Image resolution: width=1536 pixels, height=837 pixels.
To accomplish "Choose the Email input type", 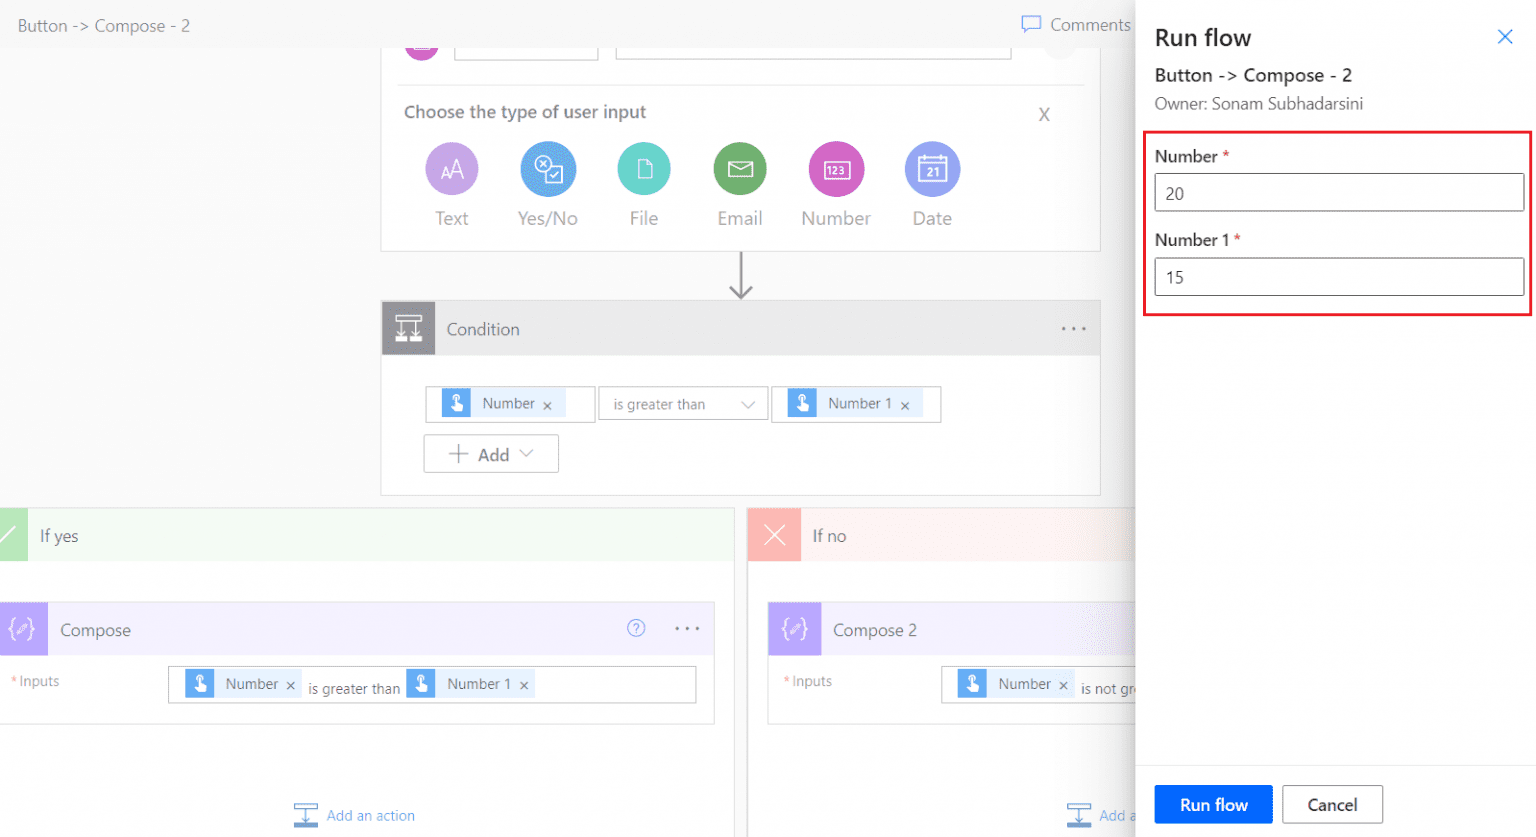I will tap(740, 168).
